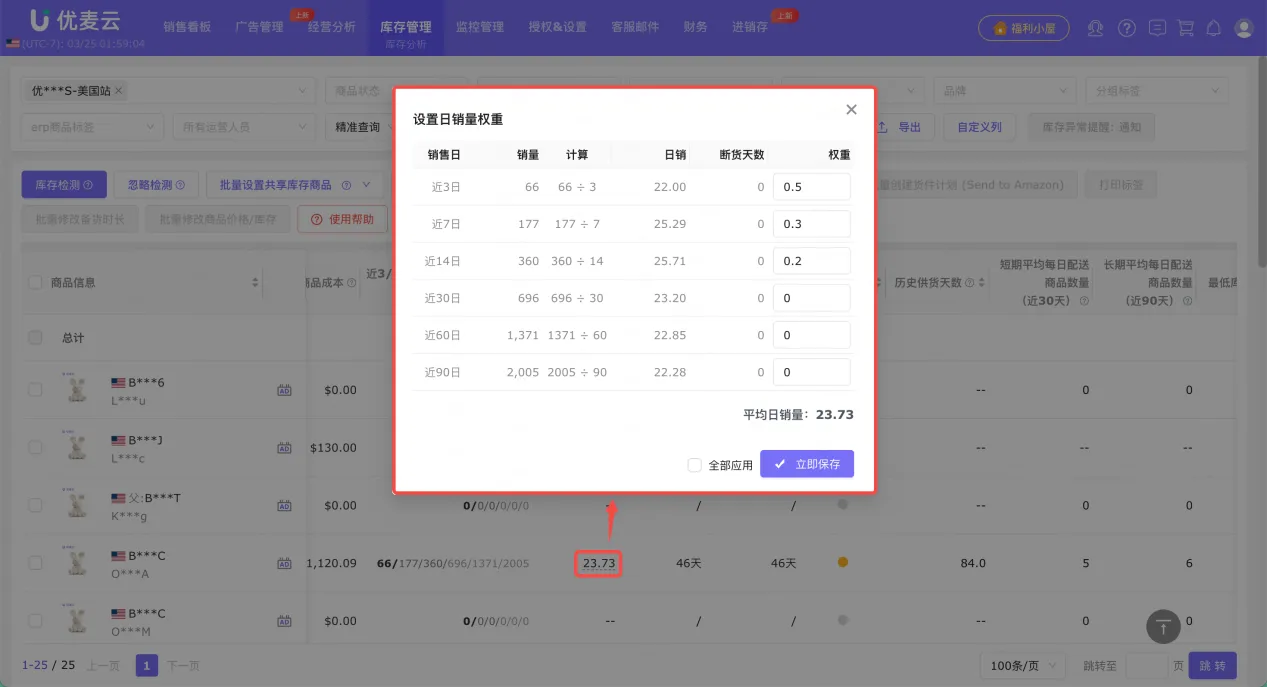This screenshot has height=687, width=1267.
Task: Click 使用帮助 button
Action: tap(342, 219)
